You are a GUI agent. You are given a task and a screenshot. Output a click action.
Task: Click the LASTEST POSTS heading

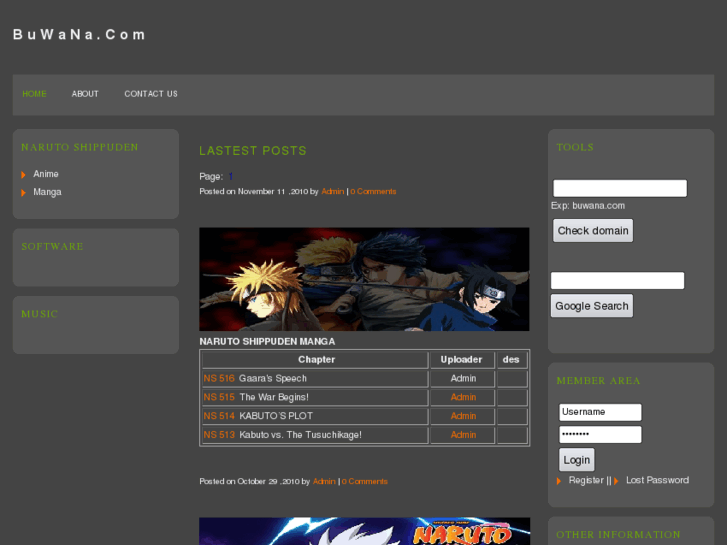click(x=253, y=151)
